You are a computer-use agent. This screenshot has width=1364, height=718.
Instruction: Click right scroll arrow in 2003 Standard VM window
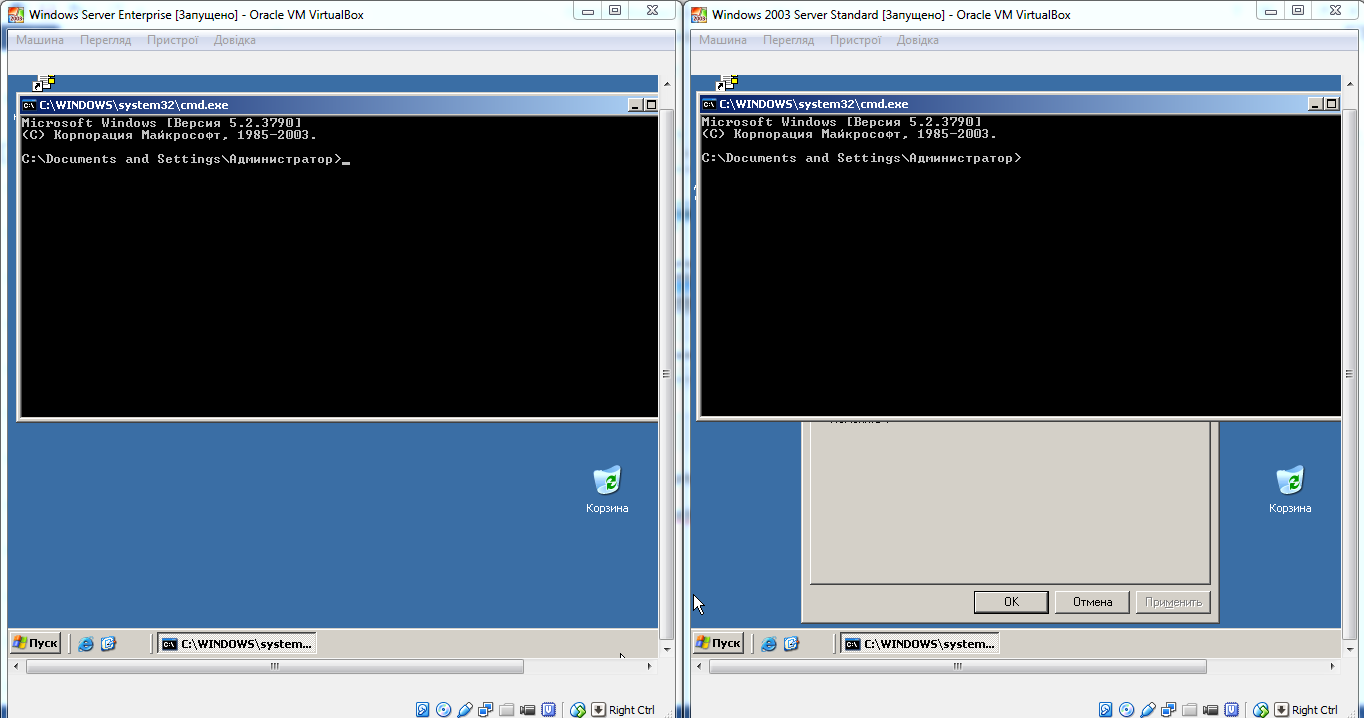click(x=1333, y=666)
